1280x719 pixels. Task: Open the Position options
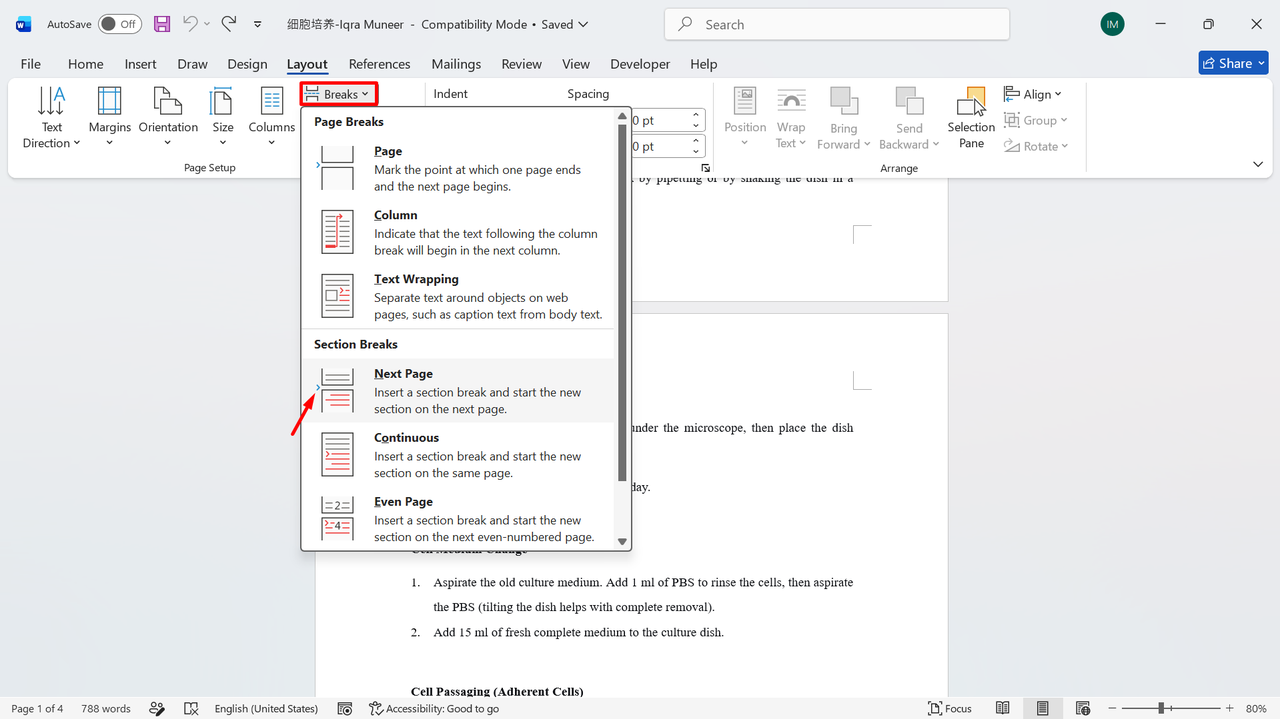(x=745, y=118)
